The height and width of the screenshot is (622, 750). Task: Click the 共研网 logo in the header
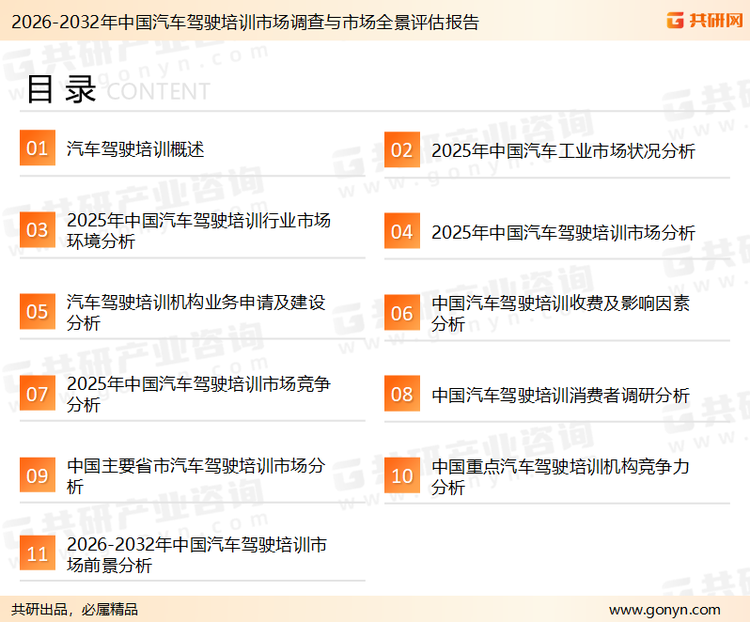705,20
